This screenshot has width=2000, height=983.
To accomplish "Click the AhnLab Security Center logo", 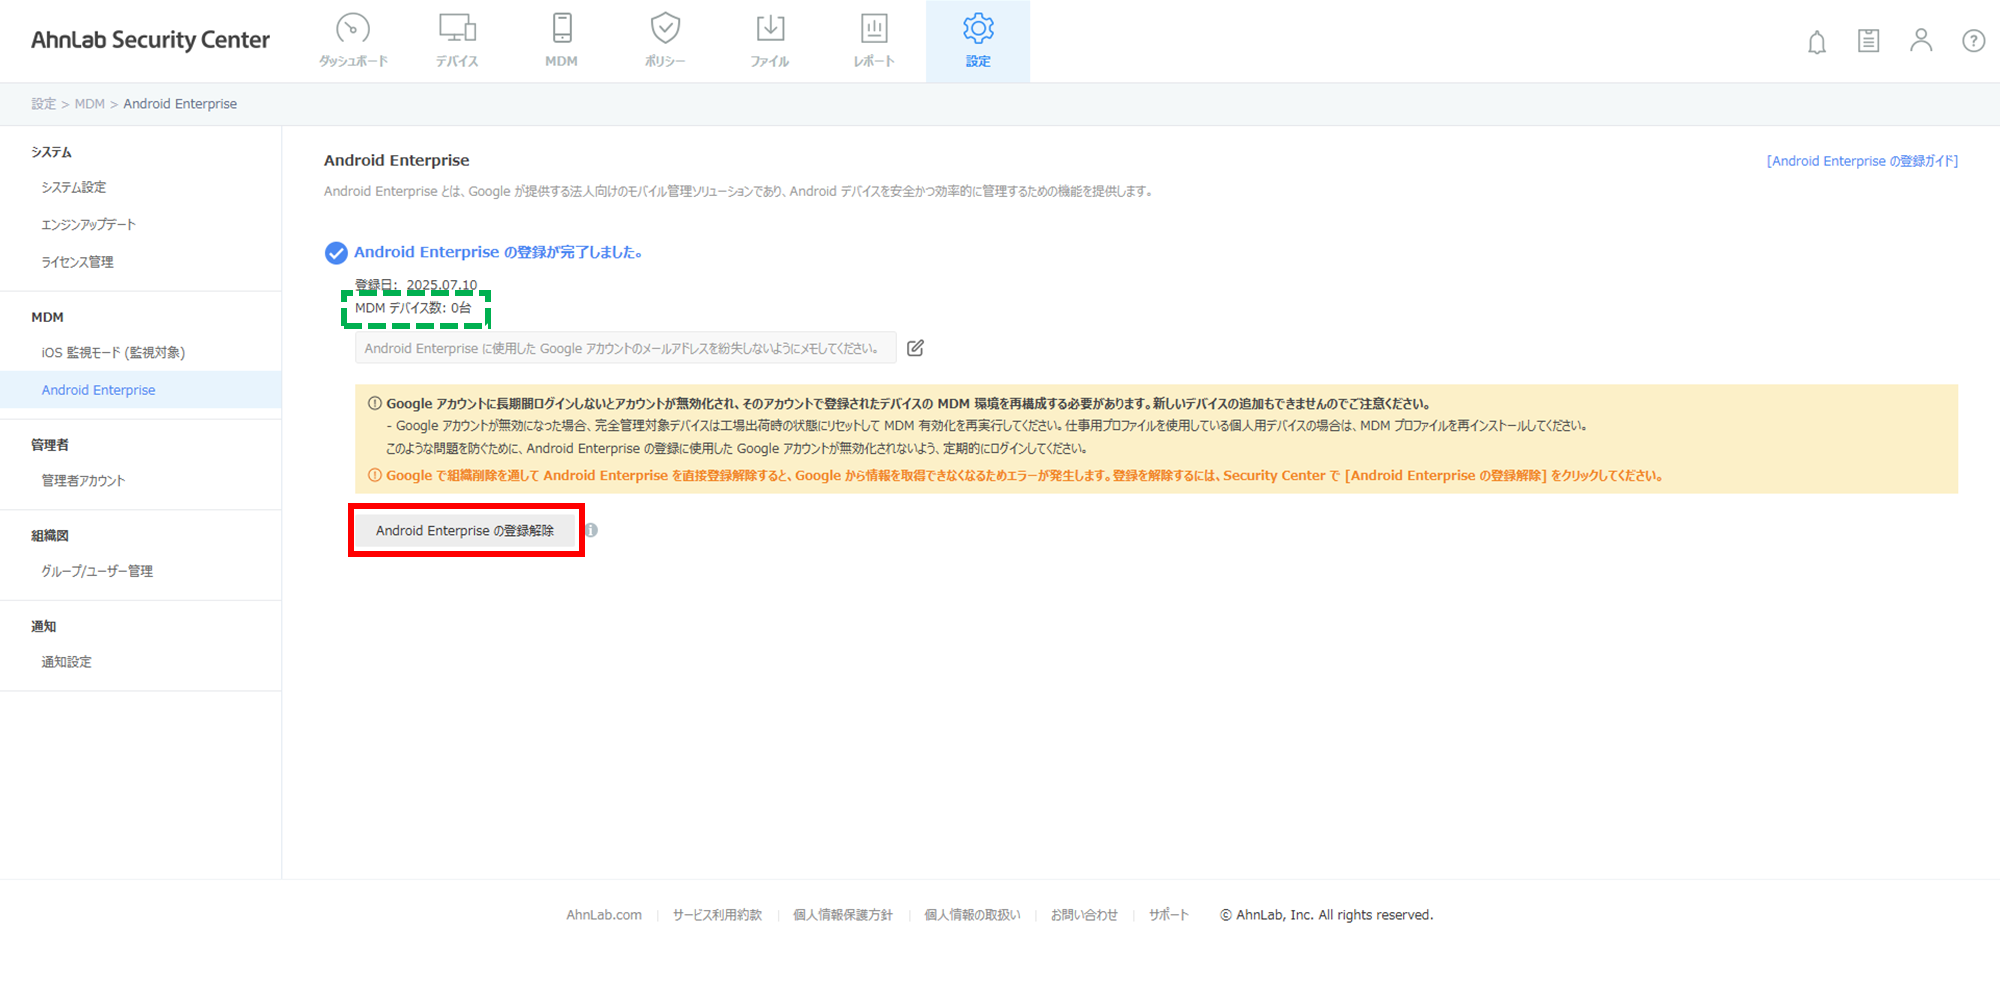I will [150, 40].
